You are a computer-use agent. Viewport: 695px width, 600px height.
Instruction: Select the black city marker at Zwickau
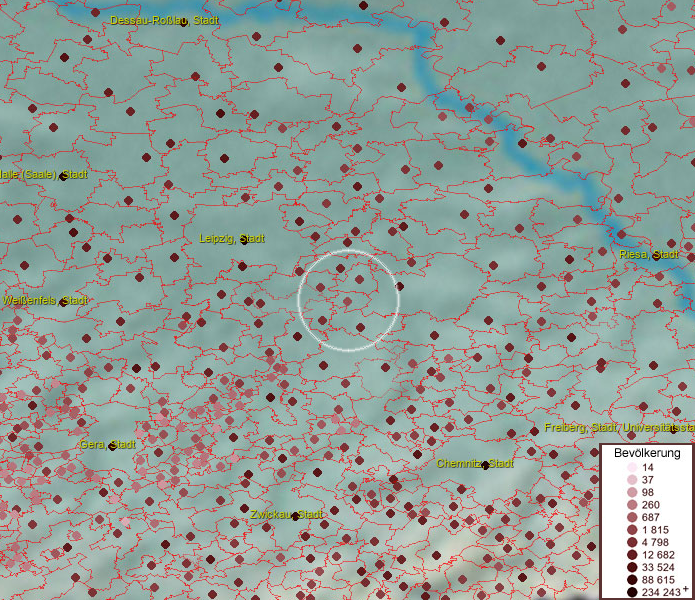295,516
